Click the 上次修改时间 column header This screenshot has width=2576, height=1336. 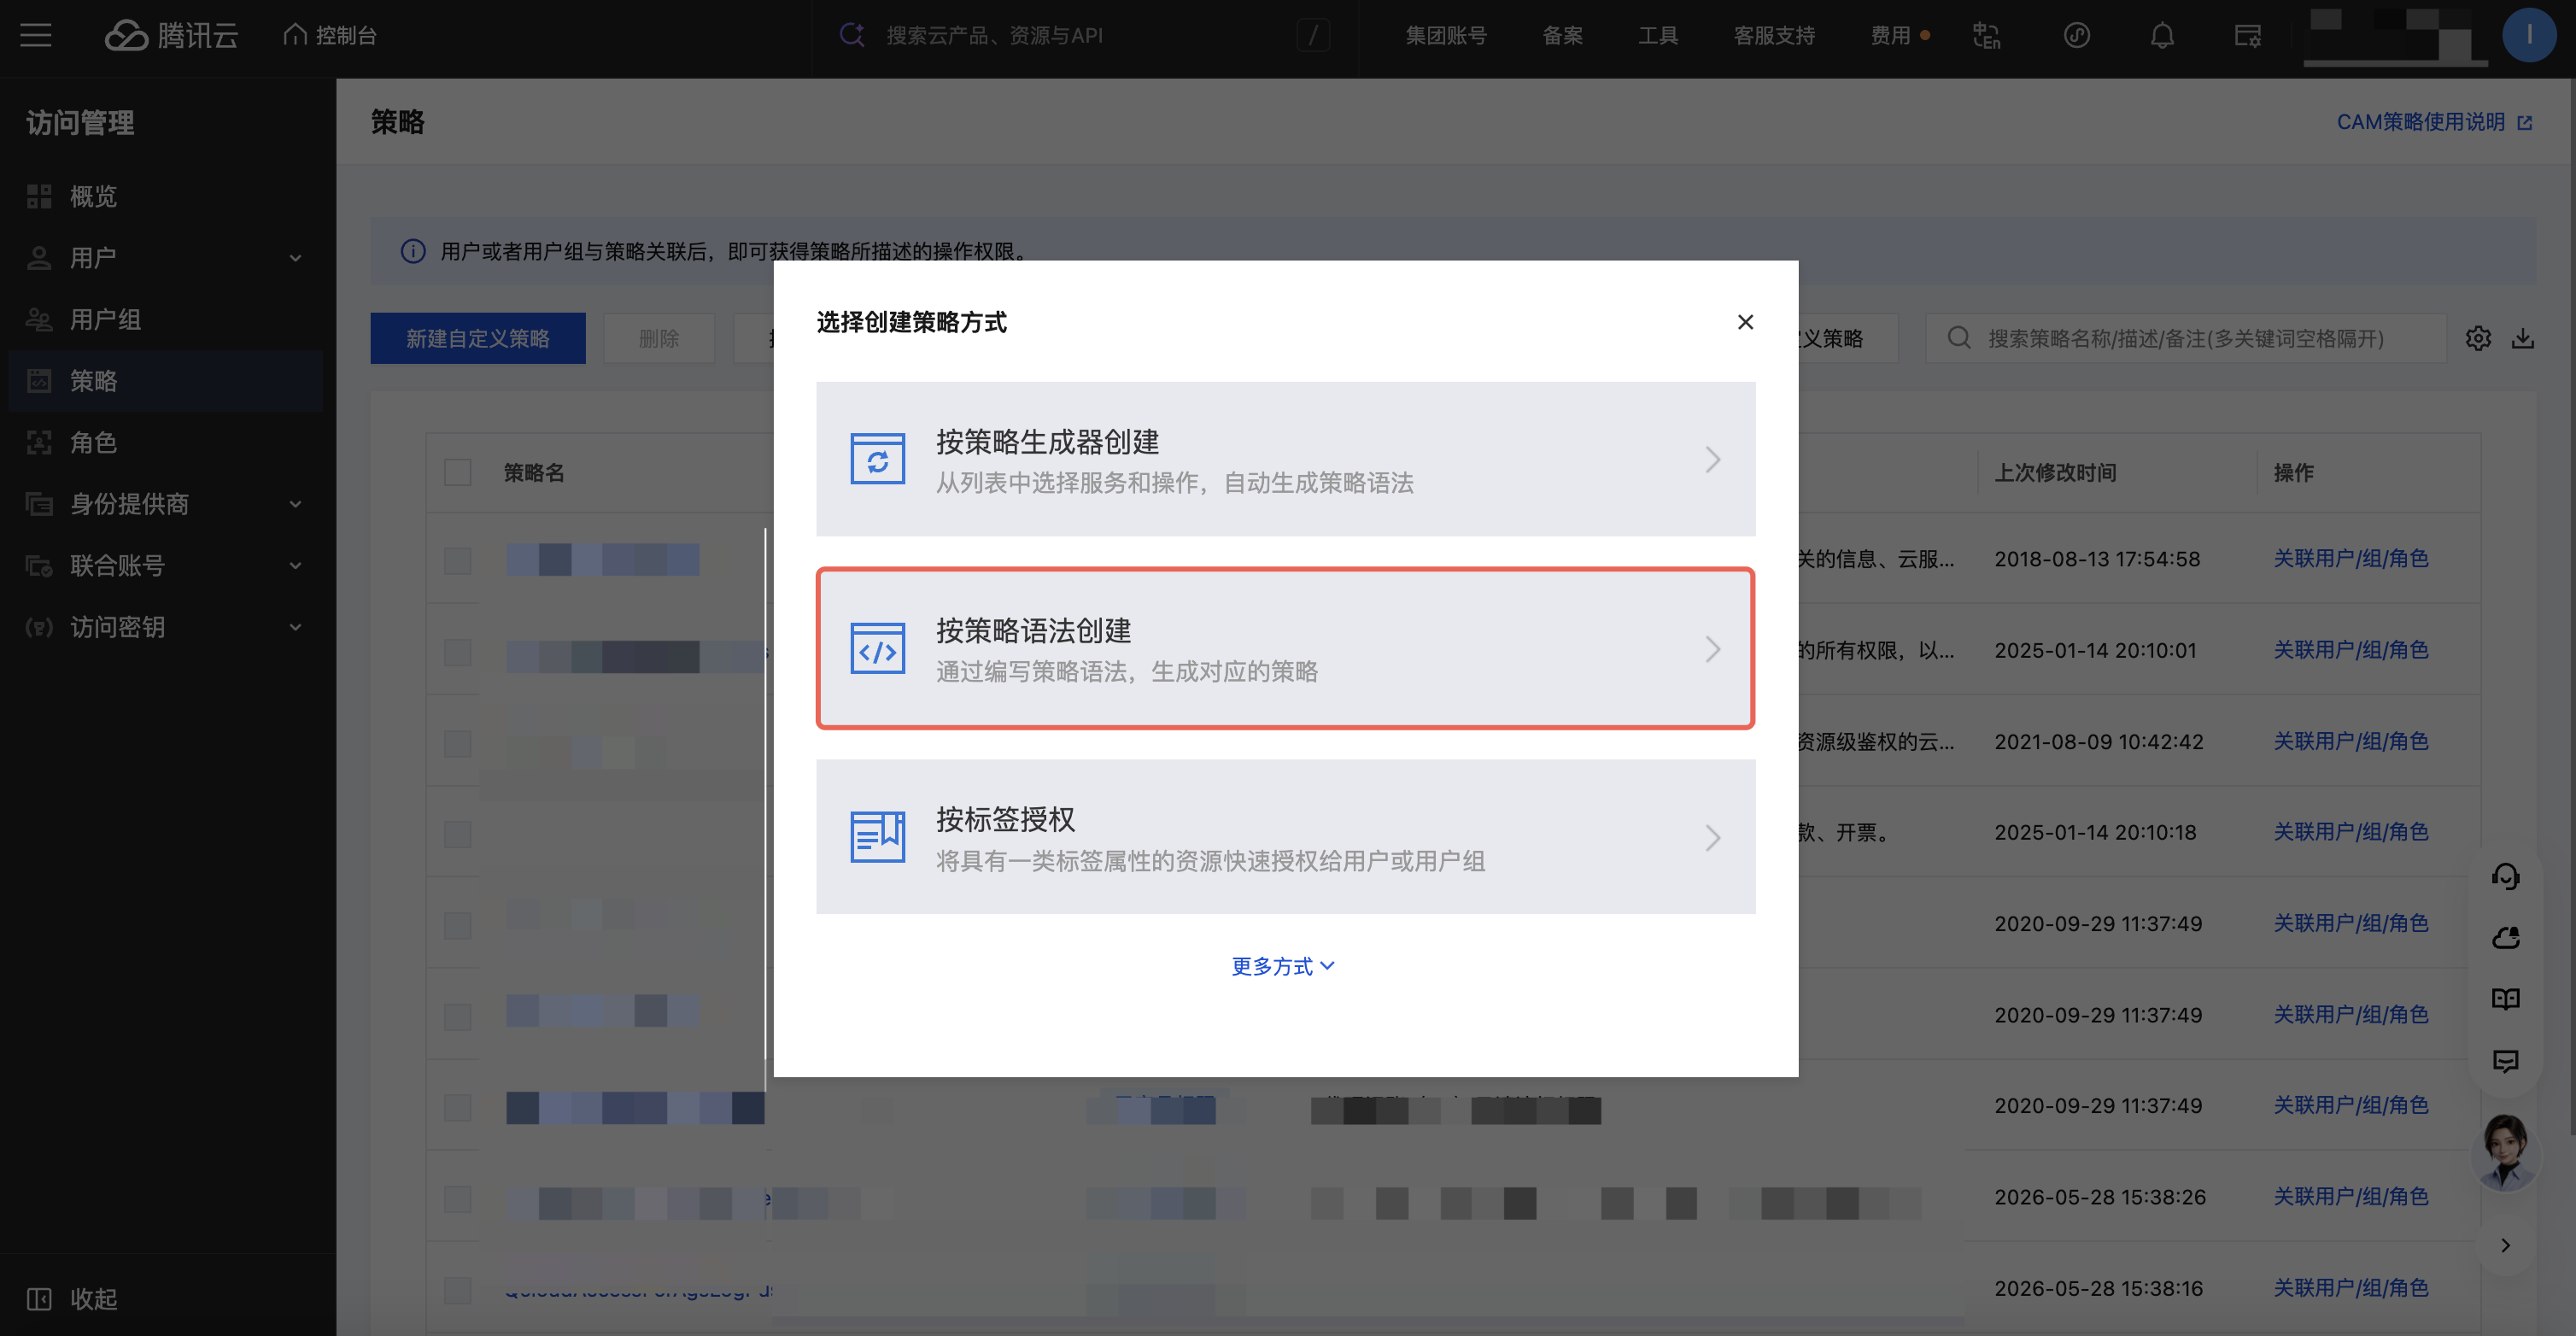click(x=2055, y=472)
